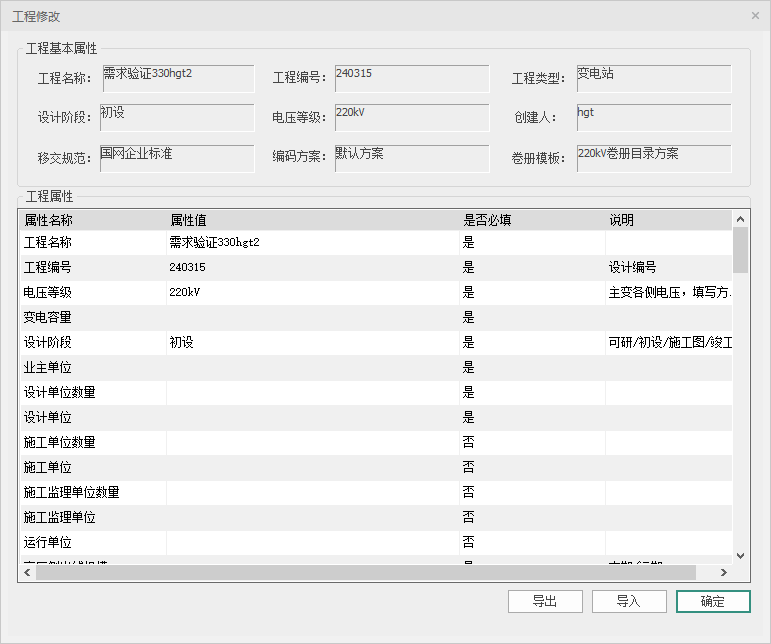
Task: Click the 是否必填 column header
Action: click(x=532, y=220)
